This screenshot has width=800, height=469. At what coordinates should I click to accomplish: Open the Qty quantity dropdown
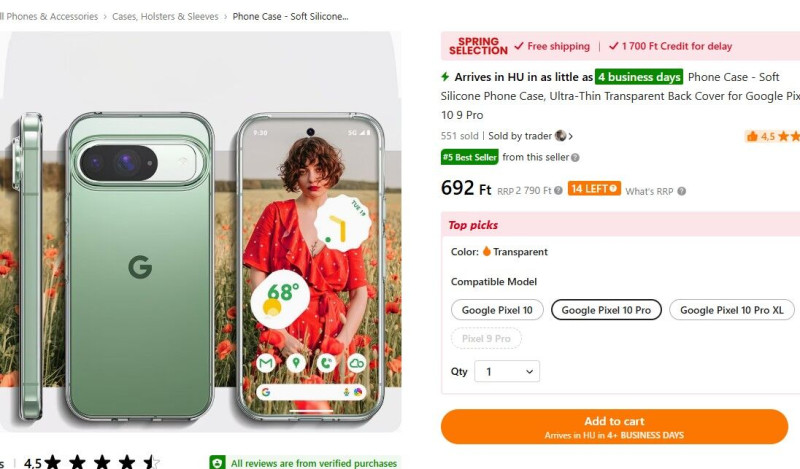coord(507,371)
